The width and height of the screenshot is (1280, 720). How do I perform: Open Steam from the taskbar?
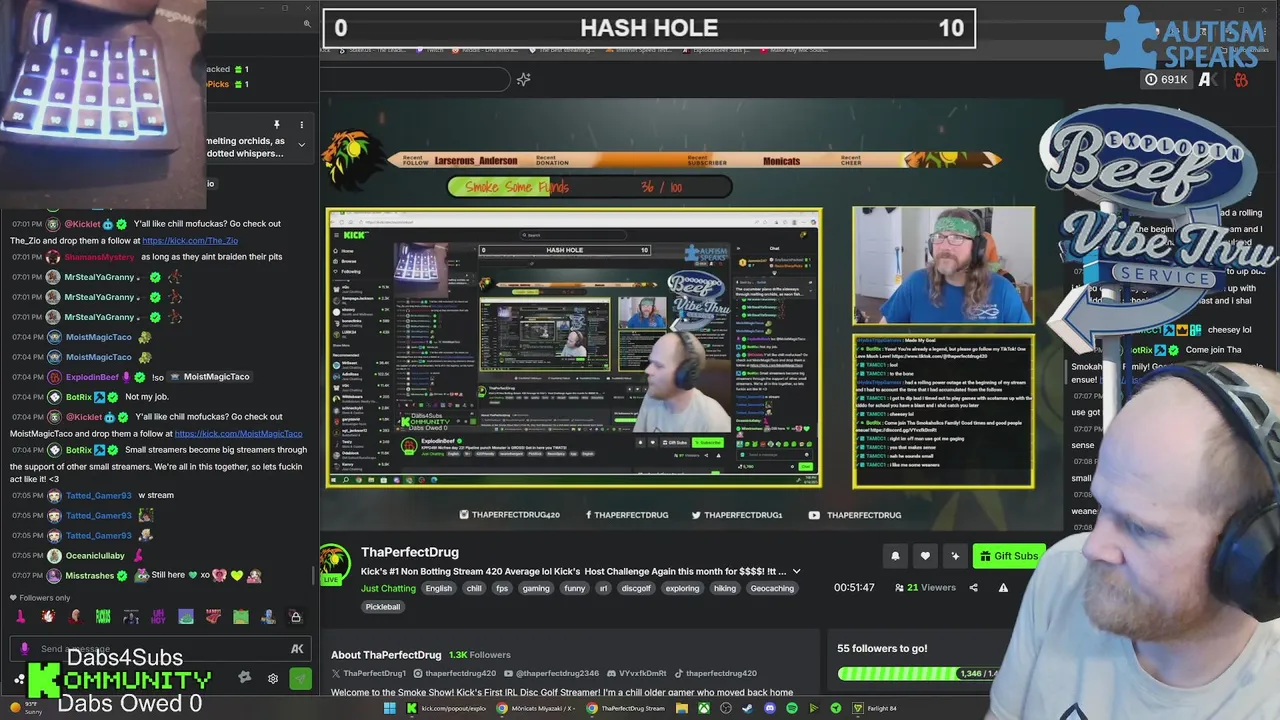point(748,708)
